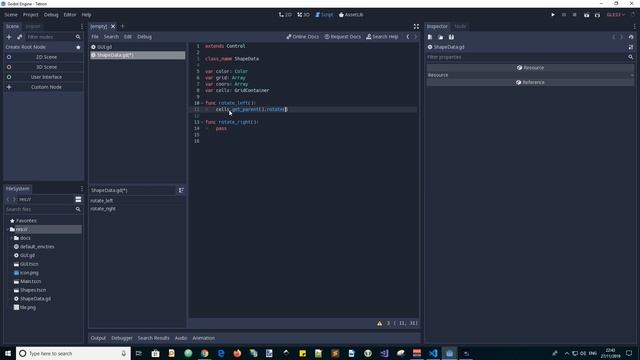
Task: Open the script editor File menu
Action: pyautogui.click(x=95, y=37)
